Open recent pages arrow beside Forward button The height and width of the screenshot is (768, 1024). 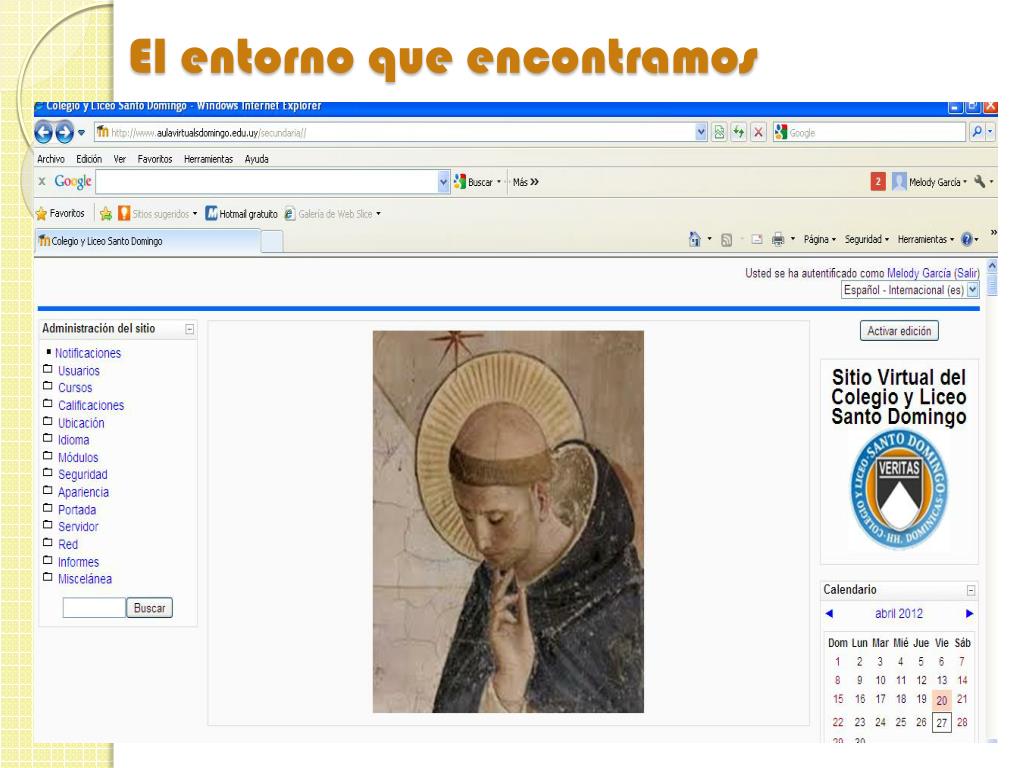(82, 133)
